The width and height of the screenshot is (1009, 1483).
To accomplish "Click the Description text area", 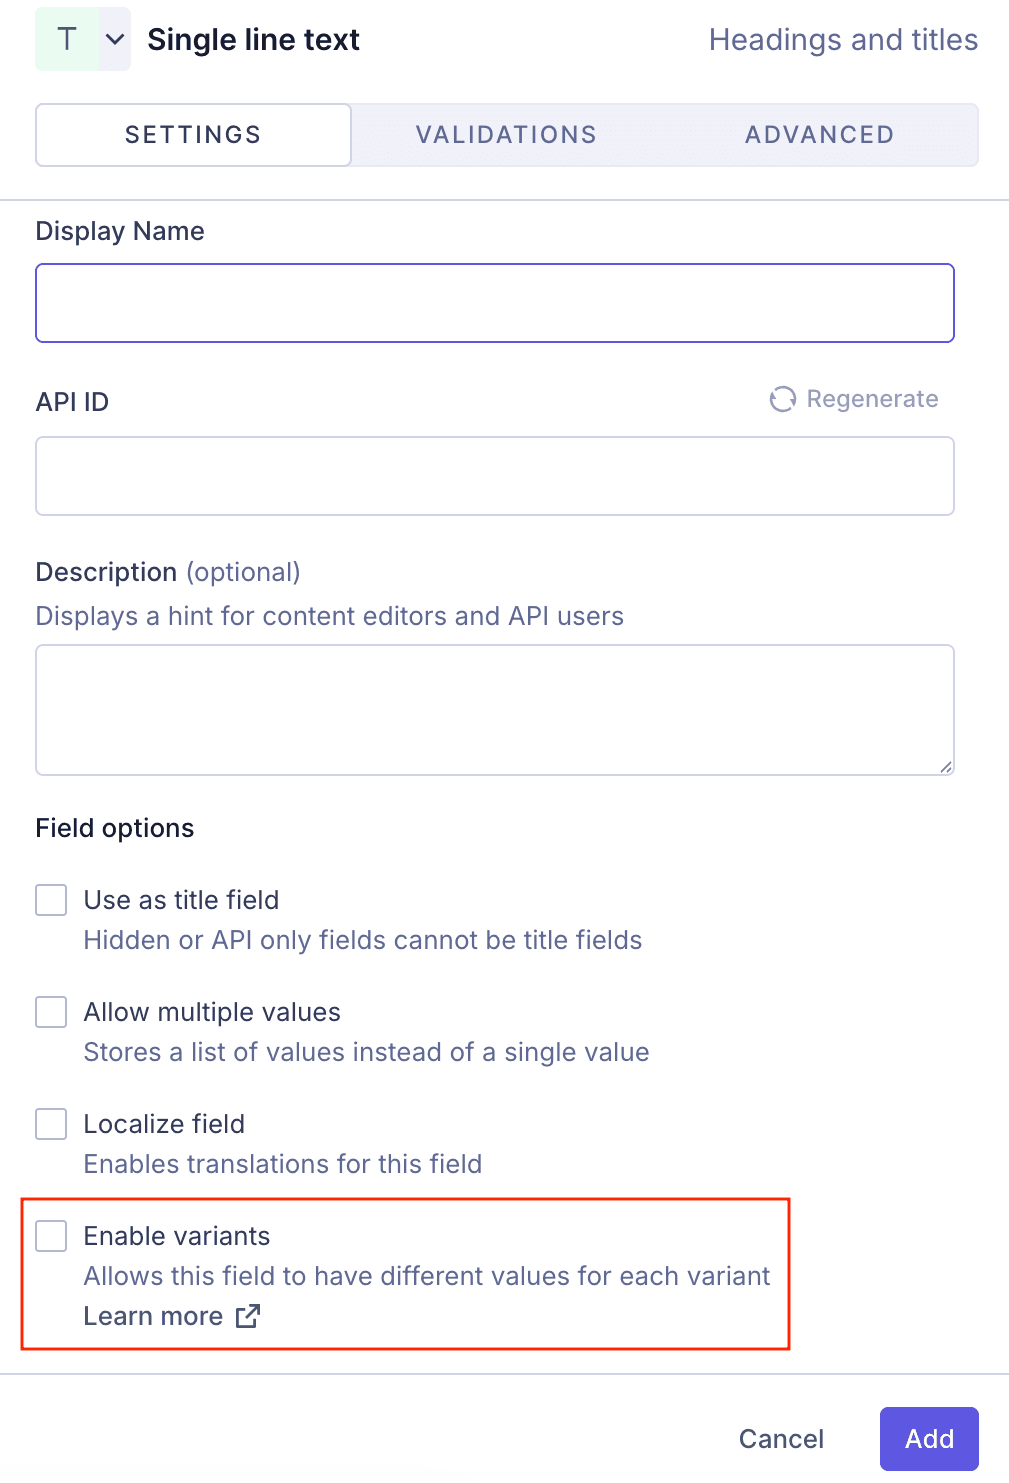I will 495,710.
